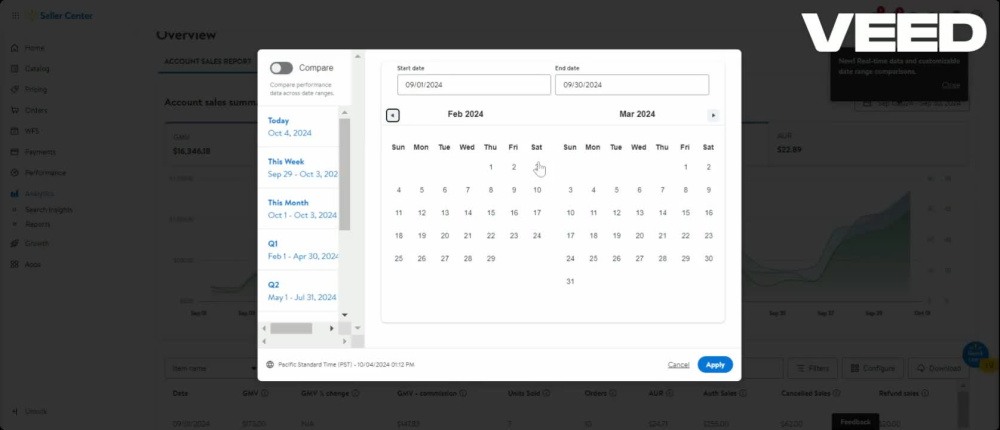The width and height of the screenshot is (1000, 430).
Task: Click the Cancelled Sales info icon
Action: 836,394
